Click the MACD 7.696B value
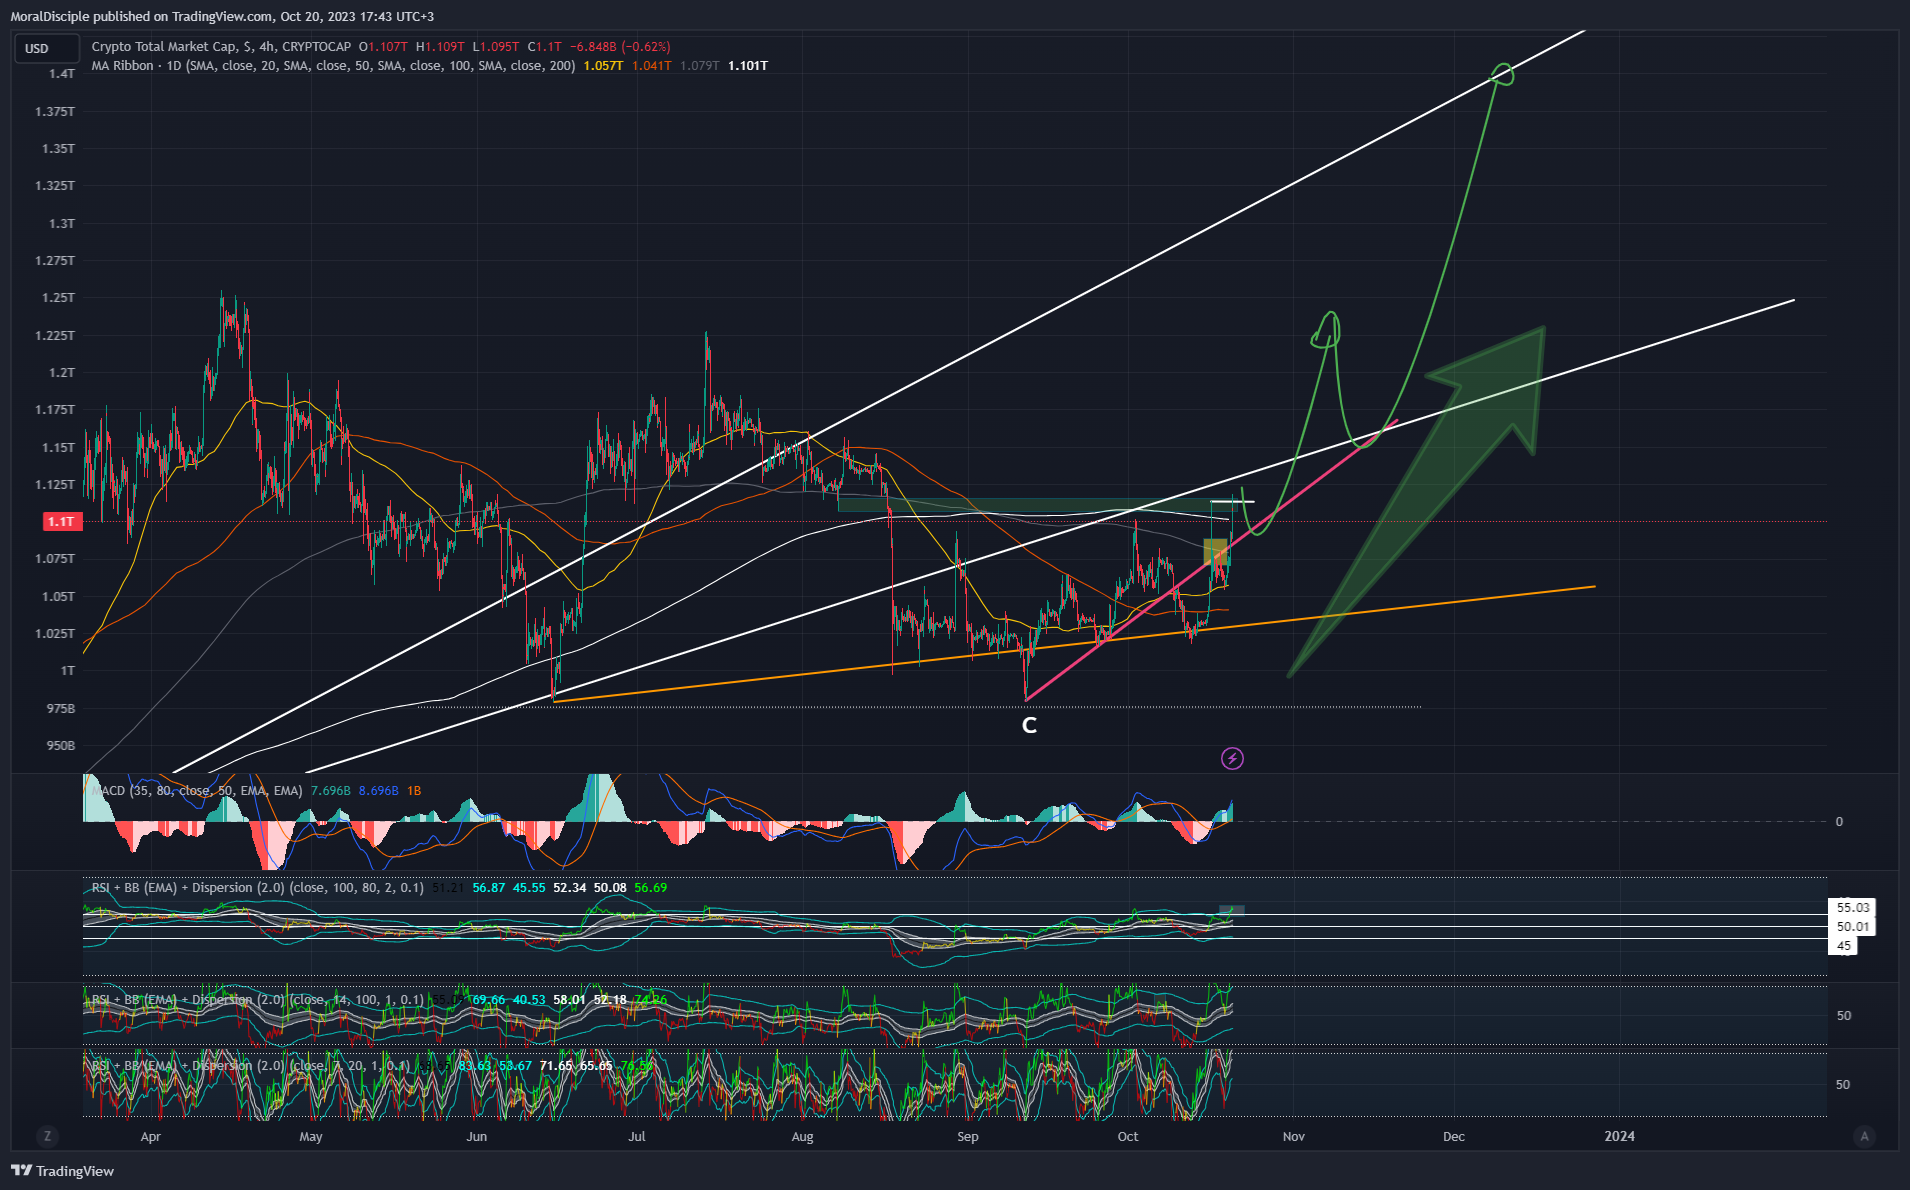 point(331,791)
